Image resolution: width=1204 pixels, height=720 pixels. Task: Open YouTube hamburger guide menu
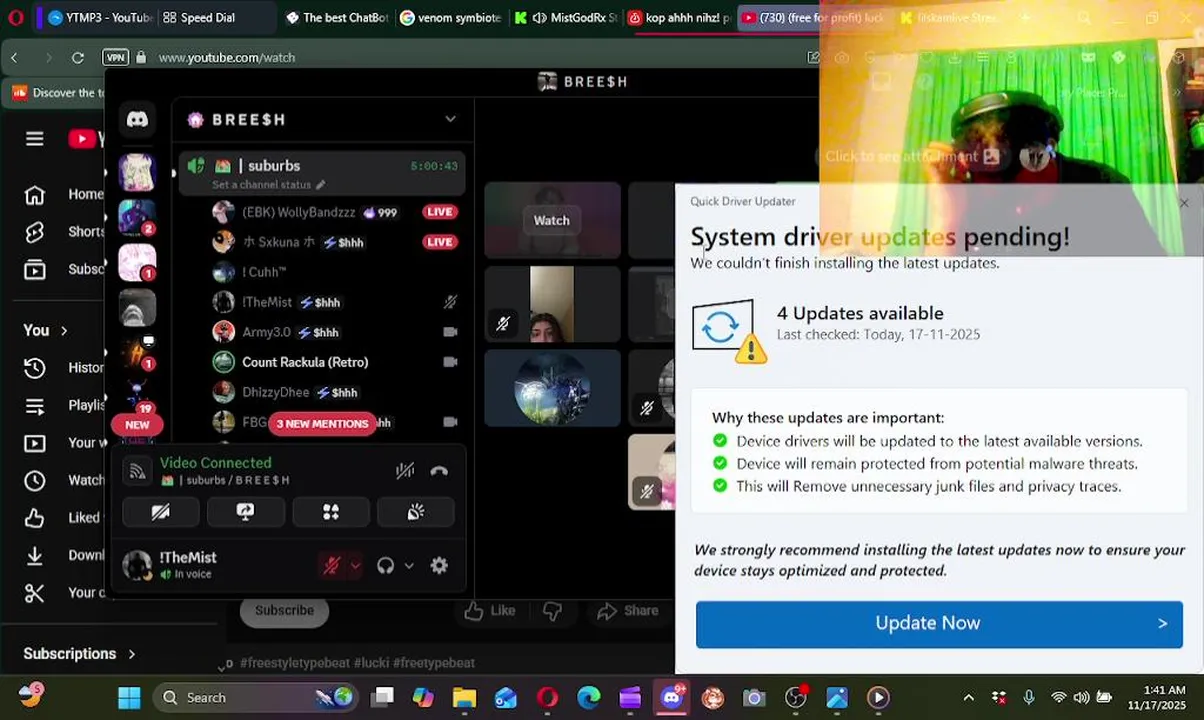click(35, 139)
